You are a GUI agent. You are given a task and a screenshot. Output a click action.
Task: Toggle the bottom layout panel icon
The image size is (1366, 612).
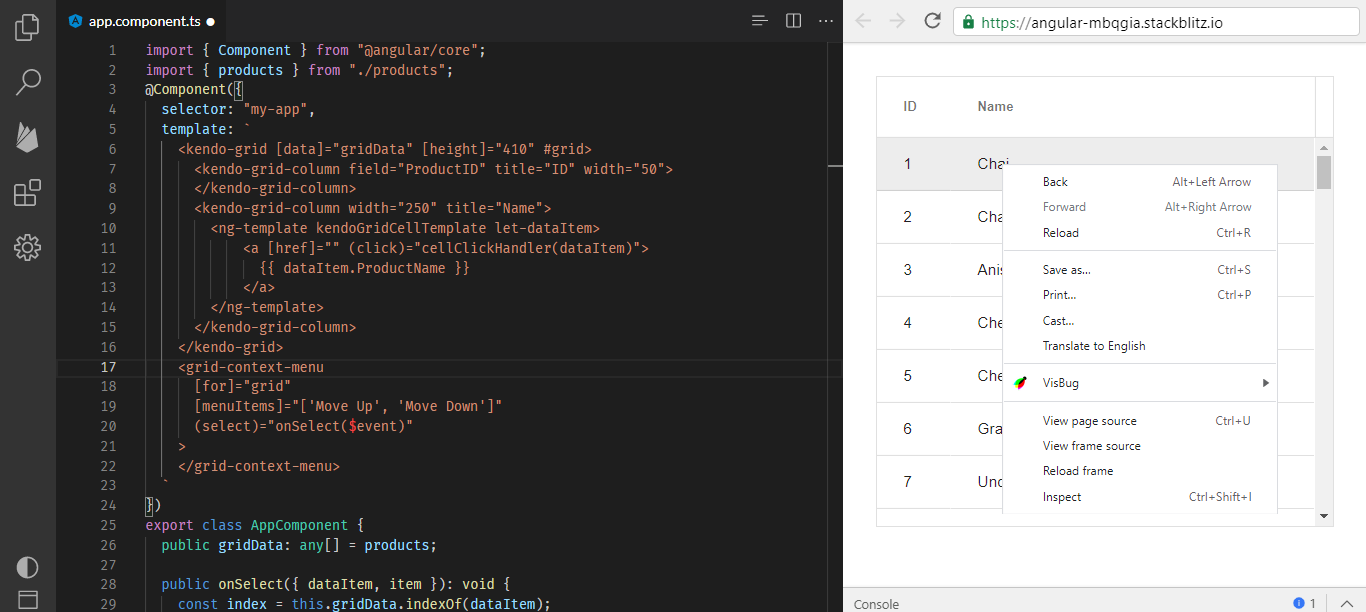coord(28,600)
